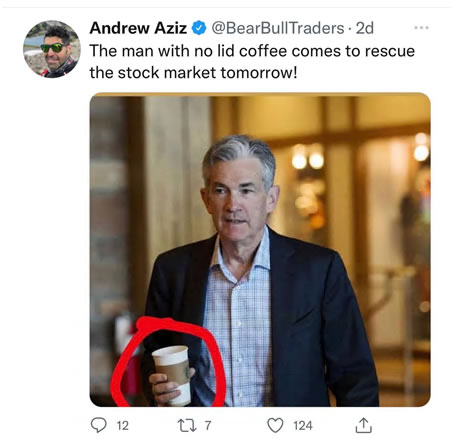Click the reply speech bubble icon
This screenshot has width=458, height=445.
[x=99, y=425]
